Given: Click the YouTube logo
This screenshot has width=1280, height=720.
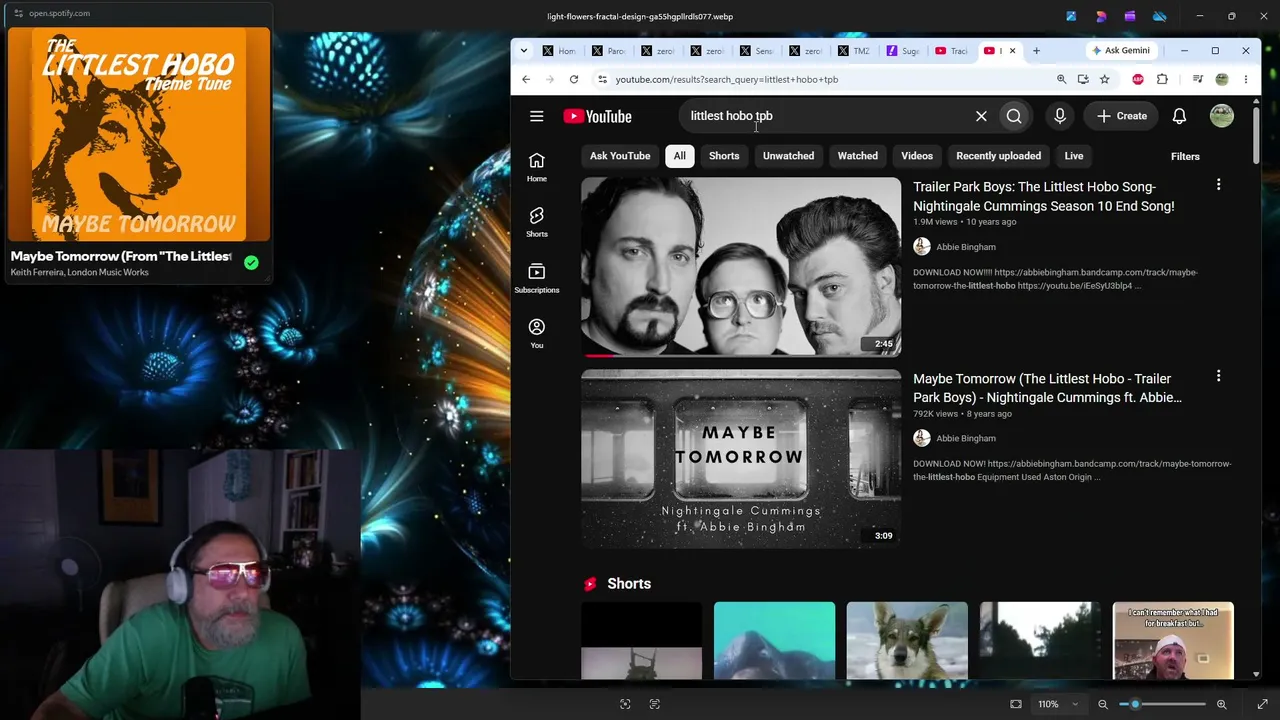Looking at the screenshot, I should (597, 116).
